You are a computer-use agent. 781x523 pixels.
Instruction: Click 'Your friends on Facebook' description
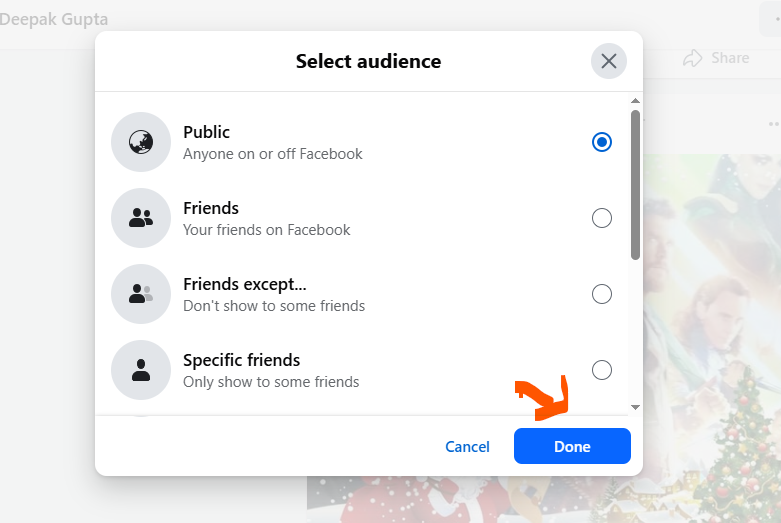coord(266,230)
